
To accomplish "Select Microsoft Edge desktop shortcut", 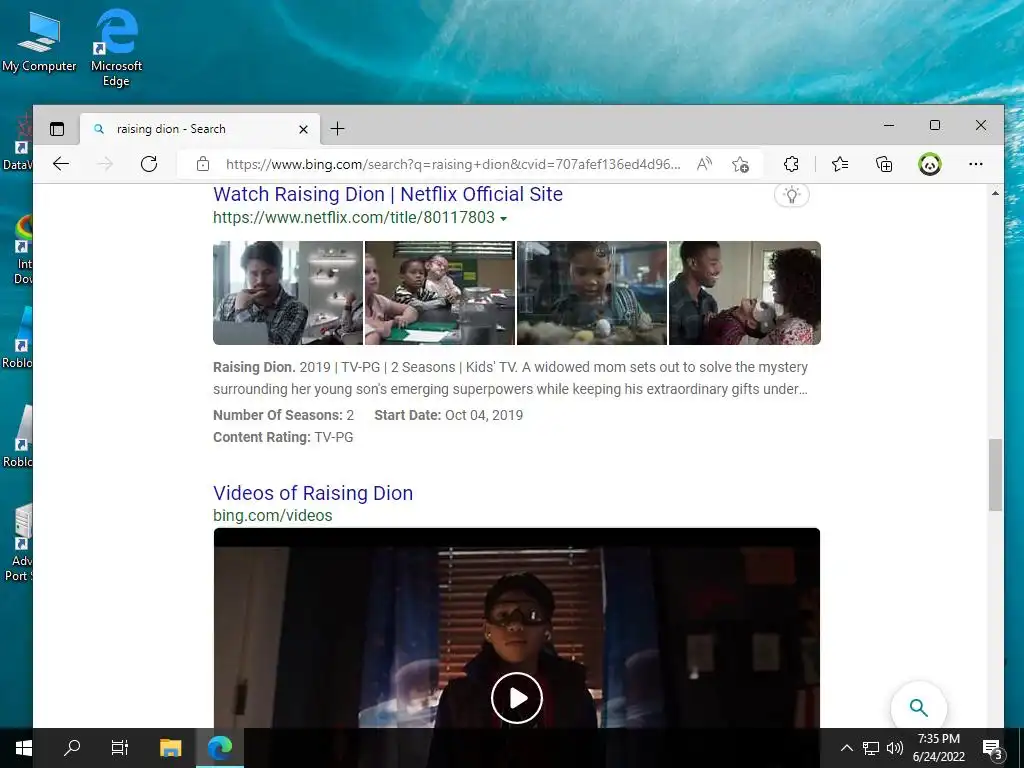I will (116, 48).
